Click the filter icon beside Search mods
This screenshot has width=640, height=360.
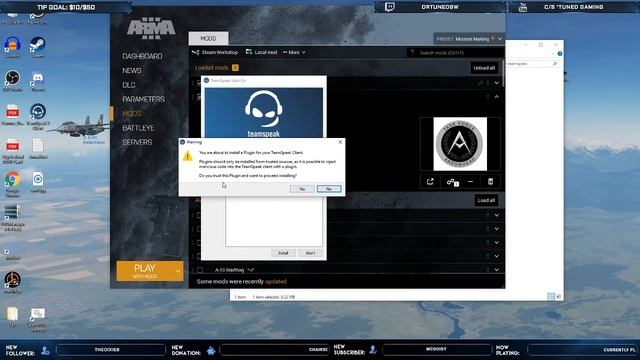[412, 52]
